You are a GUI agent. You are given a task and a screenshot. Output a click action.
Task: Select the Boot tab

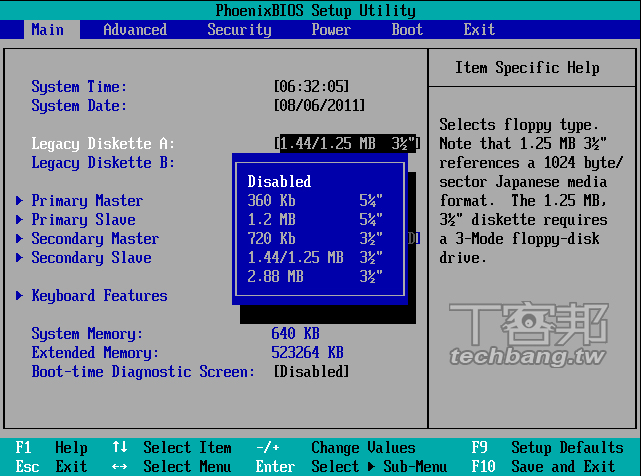407,29
